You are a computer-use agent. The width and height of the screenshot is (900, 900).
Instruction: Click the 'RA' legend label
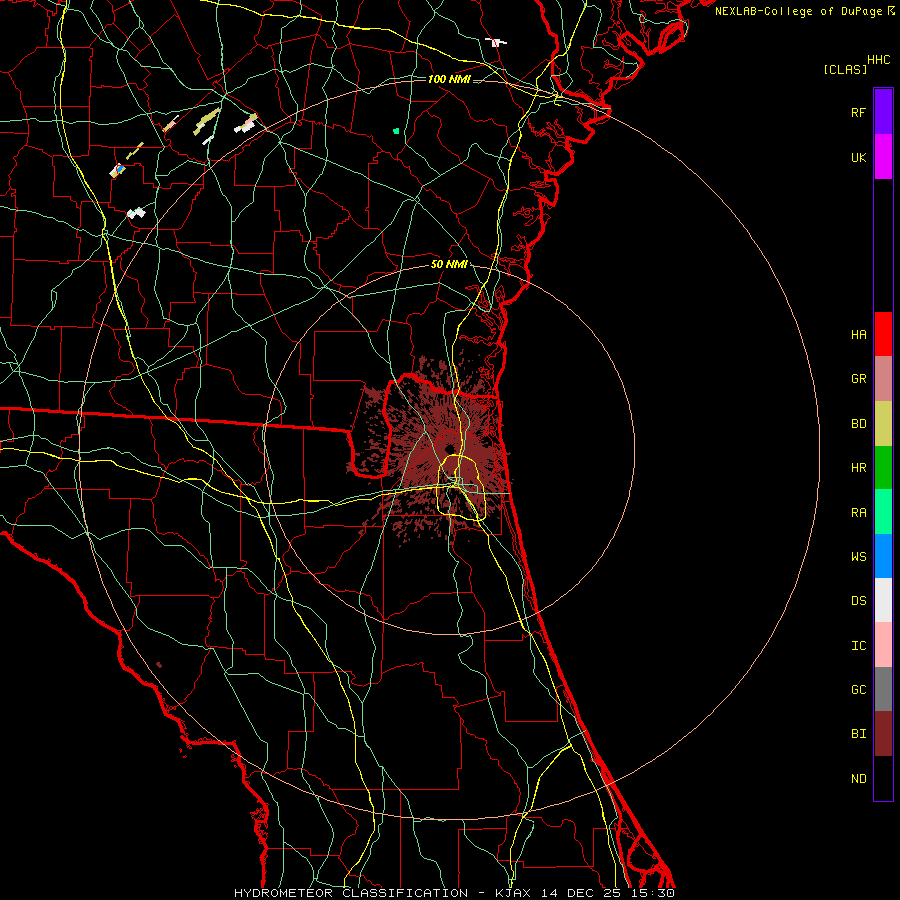point(858,513)
